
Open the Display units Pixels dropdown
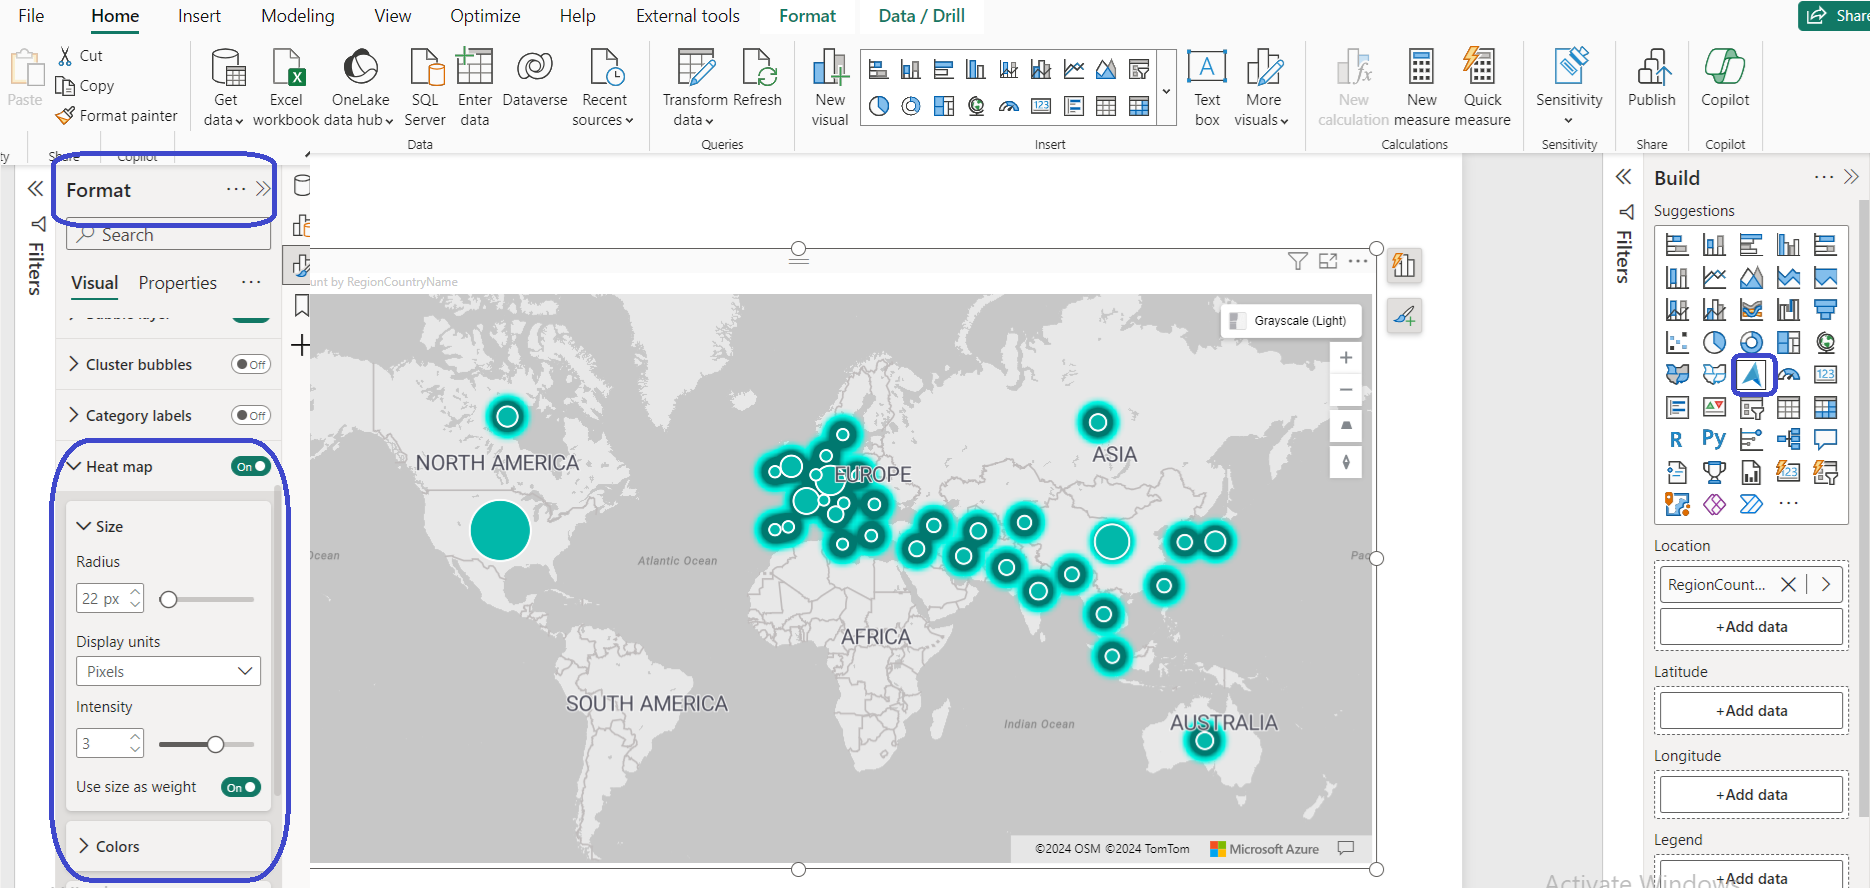(x=168, y=671)
